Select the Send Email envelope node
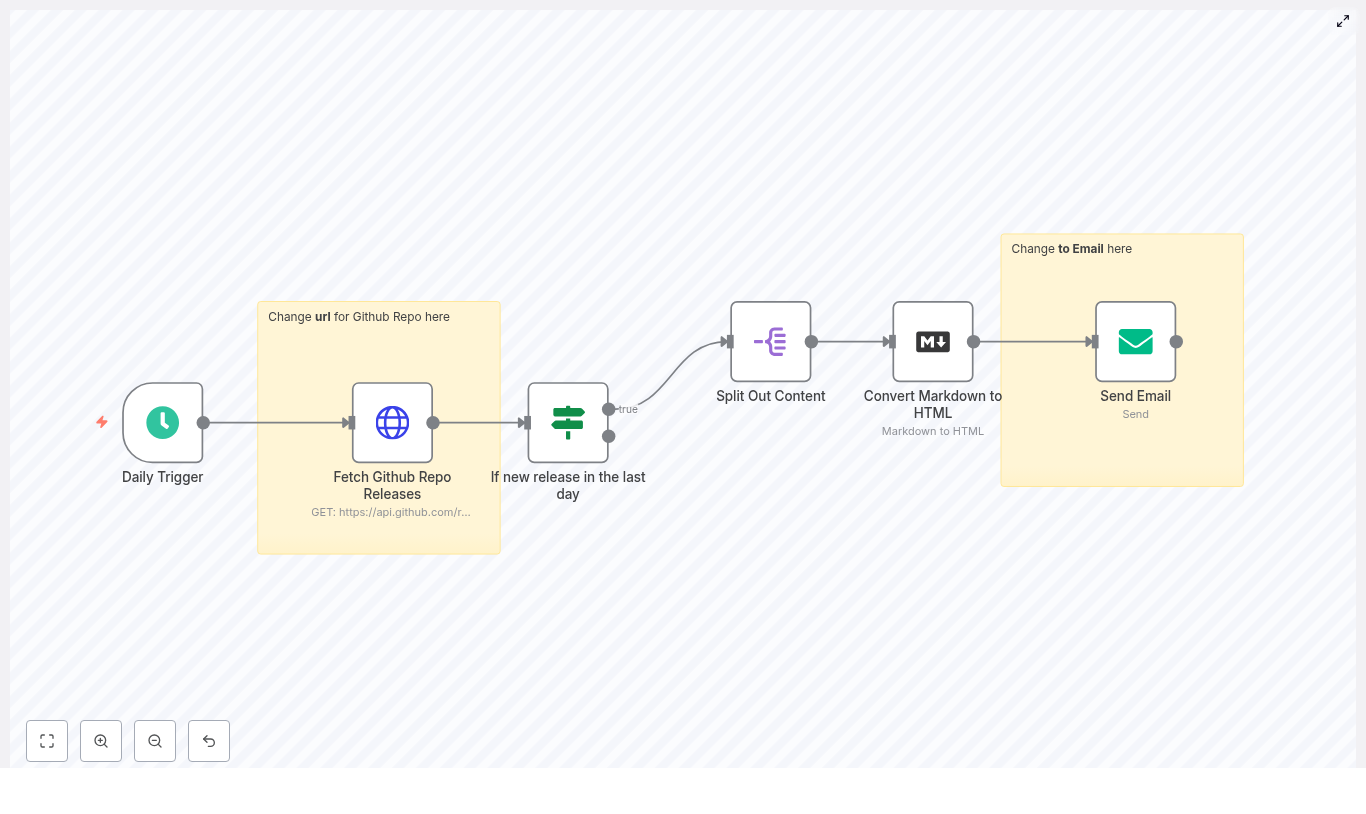 click(1135, 341)
